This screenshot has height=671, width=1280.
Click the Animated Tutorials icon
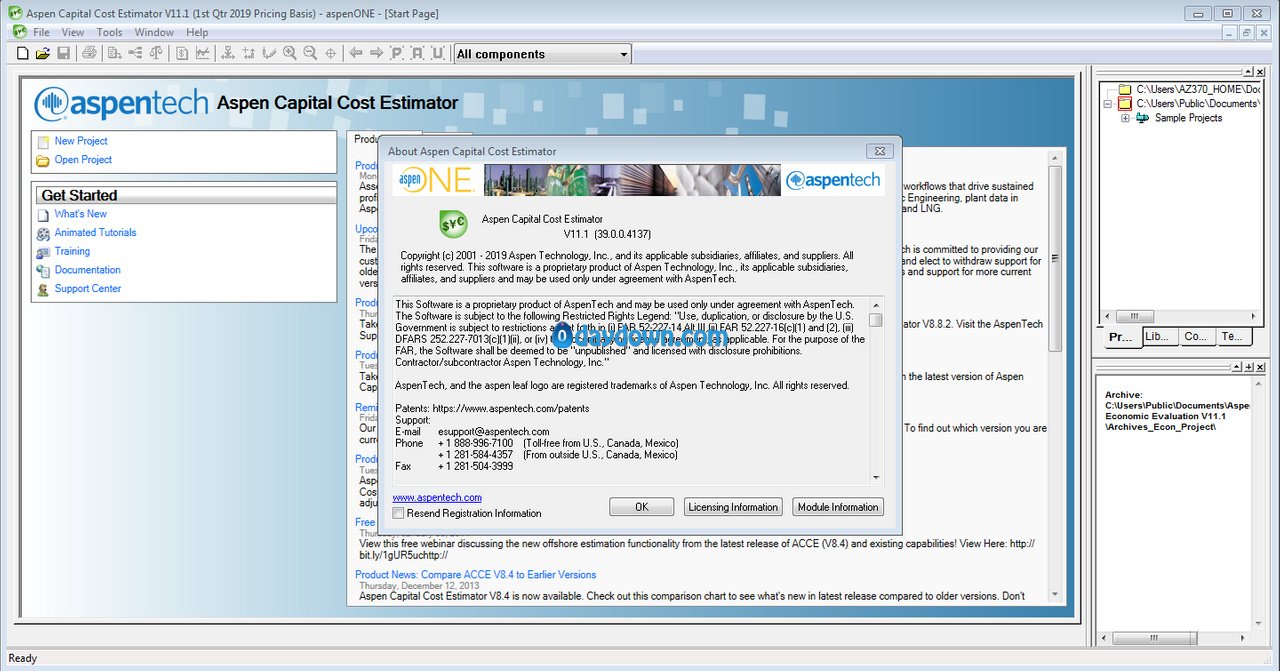[x=43, y=233]
